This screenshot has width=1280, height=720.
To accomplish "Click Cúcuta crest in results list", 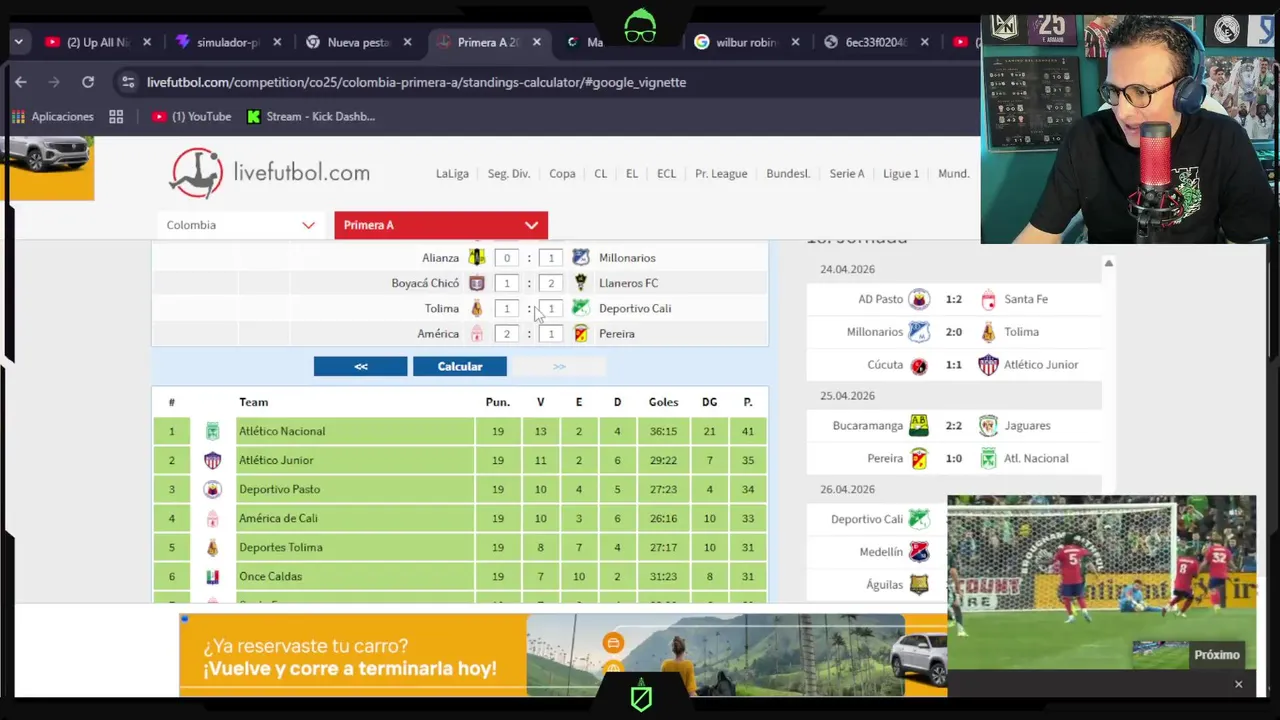I will [x=919, y=365].
